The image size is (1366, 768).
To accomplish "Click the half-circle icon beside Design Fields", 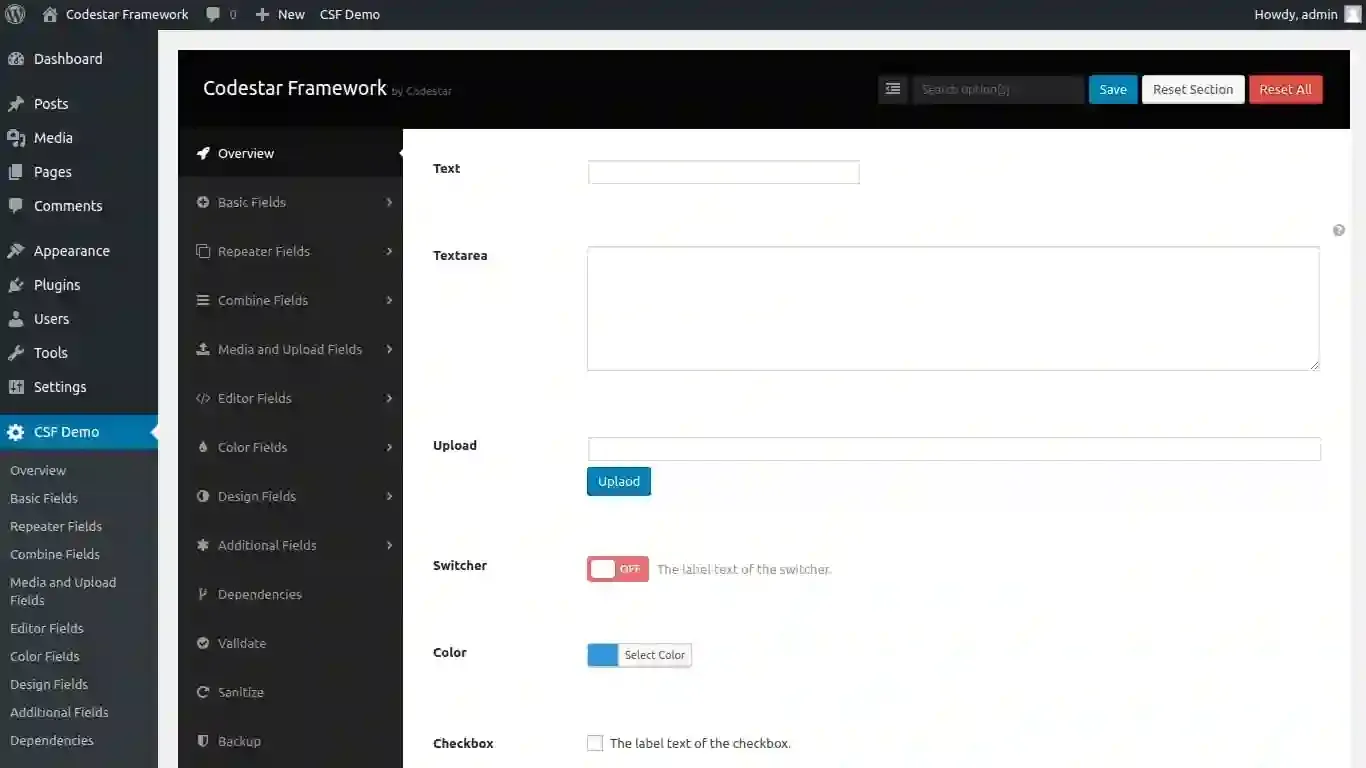I will [203, 496].
